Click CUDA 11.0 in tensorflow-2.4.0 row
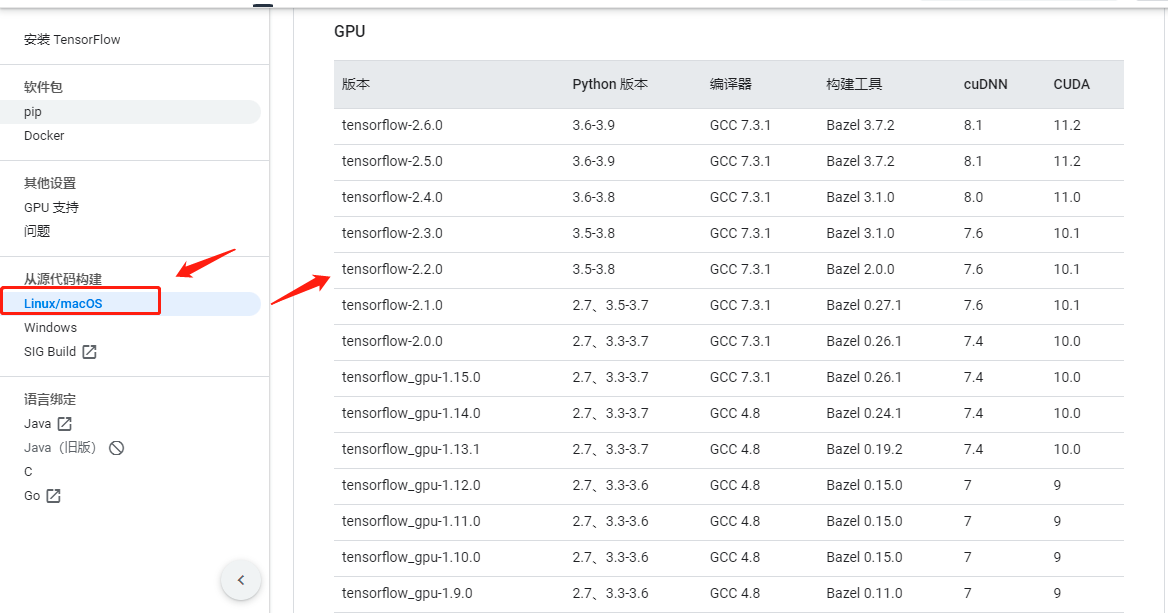The width and height of the screenshot is (1168, 613). pyautogui.click(x=1067, y=197)
